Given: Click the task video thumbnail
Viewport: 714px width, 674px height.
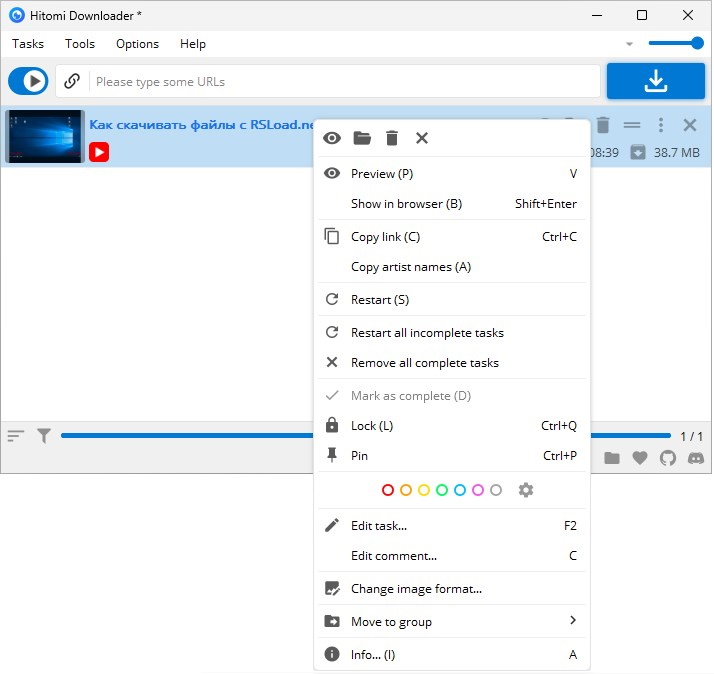Looking at the screenshot, I should click(45, 136).
